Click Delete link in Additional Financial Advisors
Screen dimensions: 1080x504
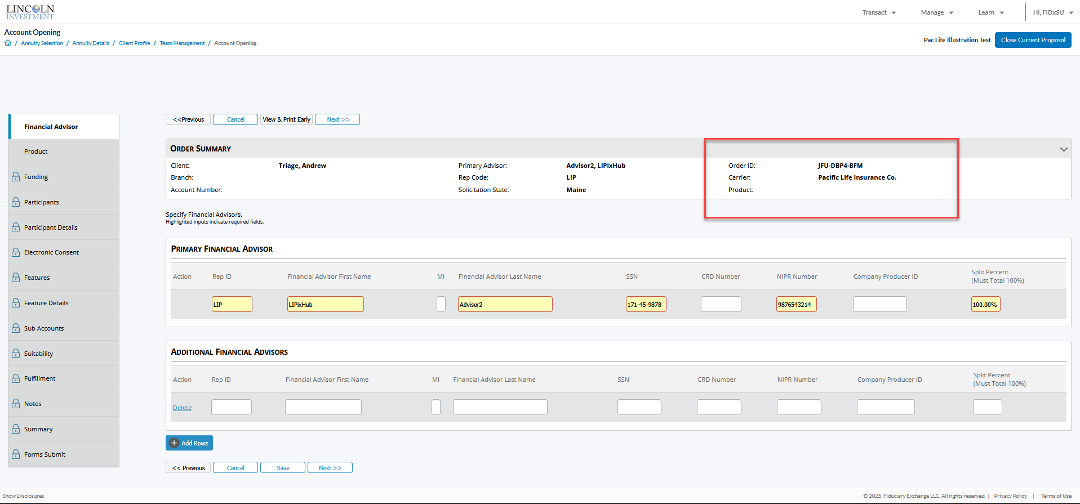pos(182,407)
